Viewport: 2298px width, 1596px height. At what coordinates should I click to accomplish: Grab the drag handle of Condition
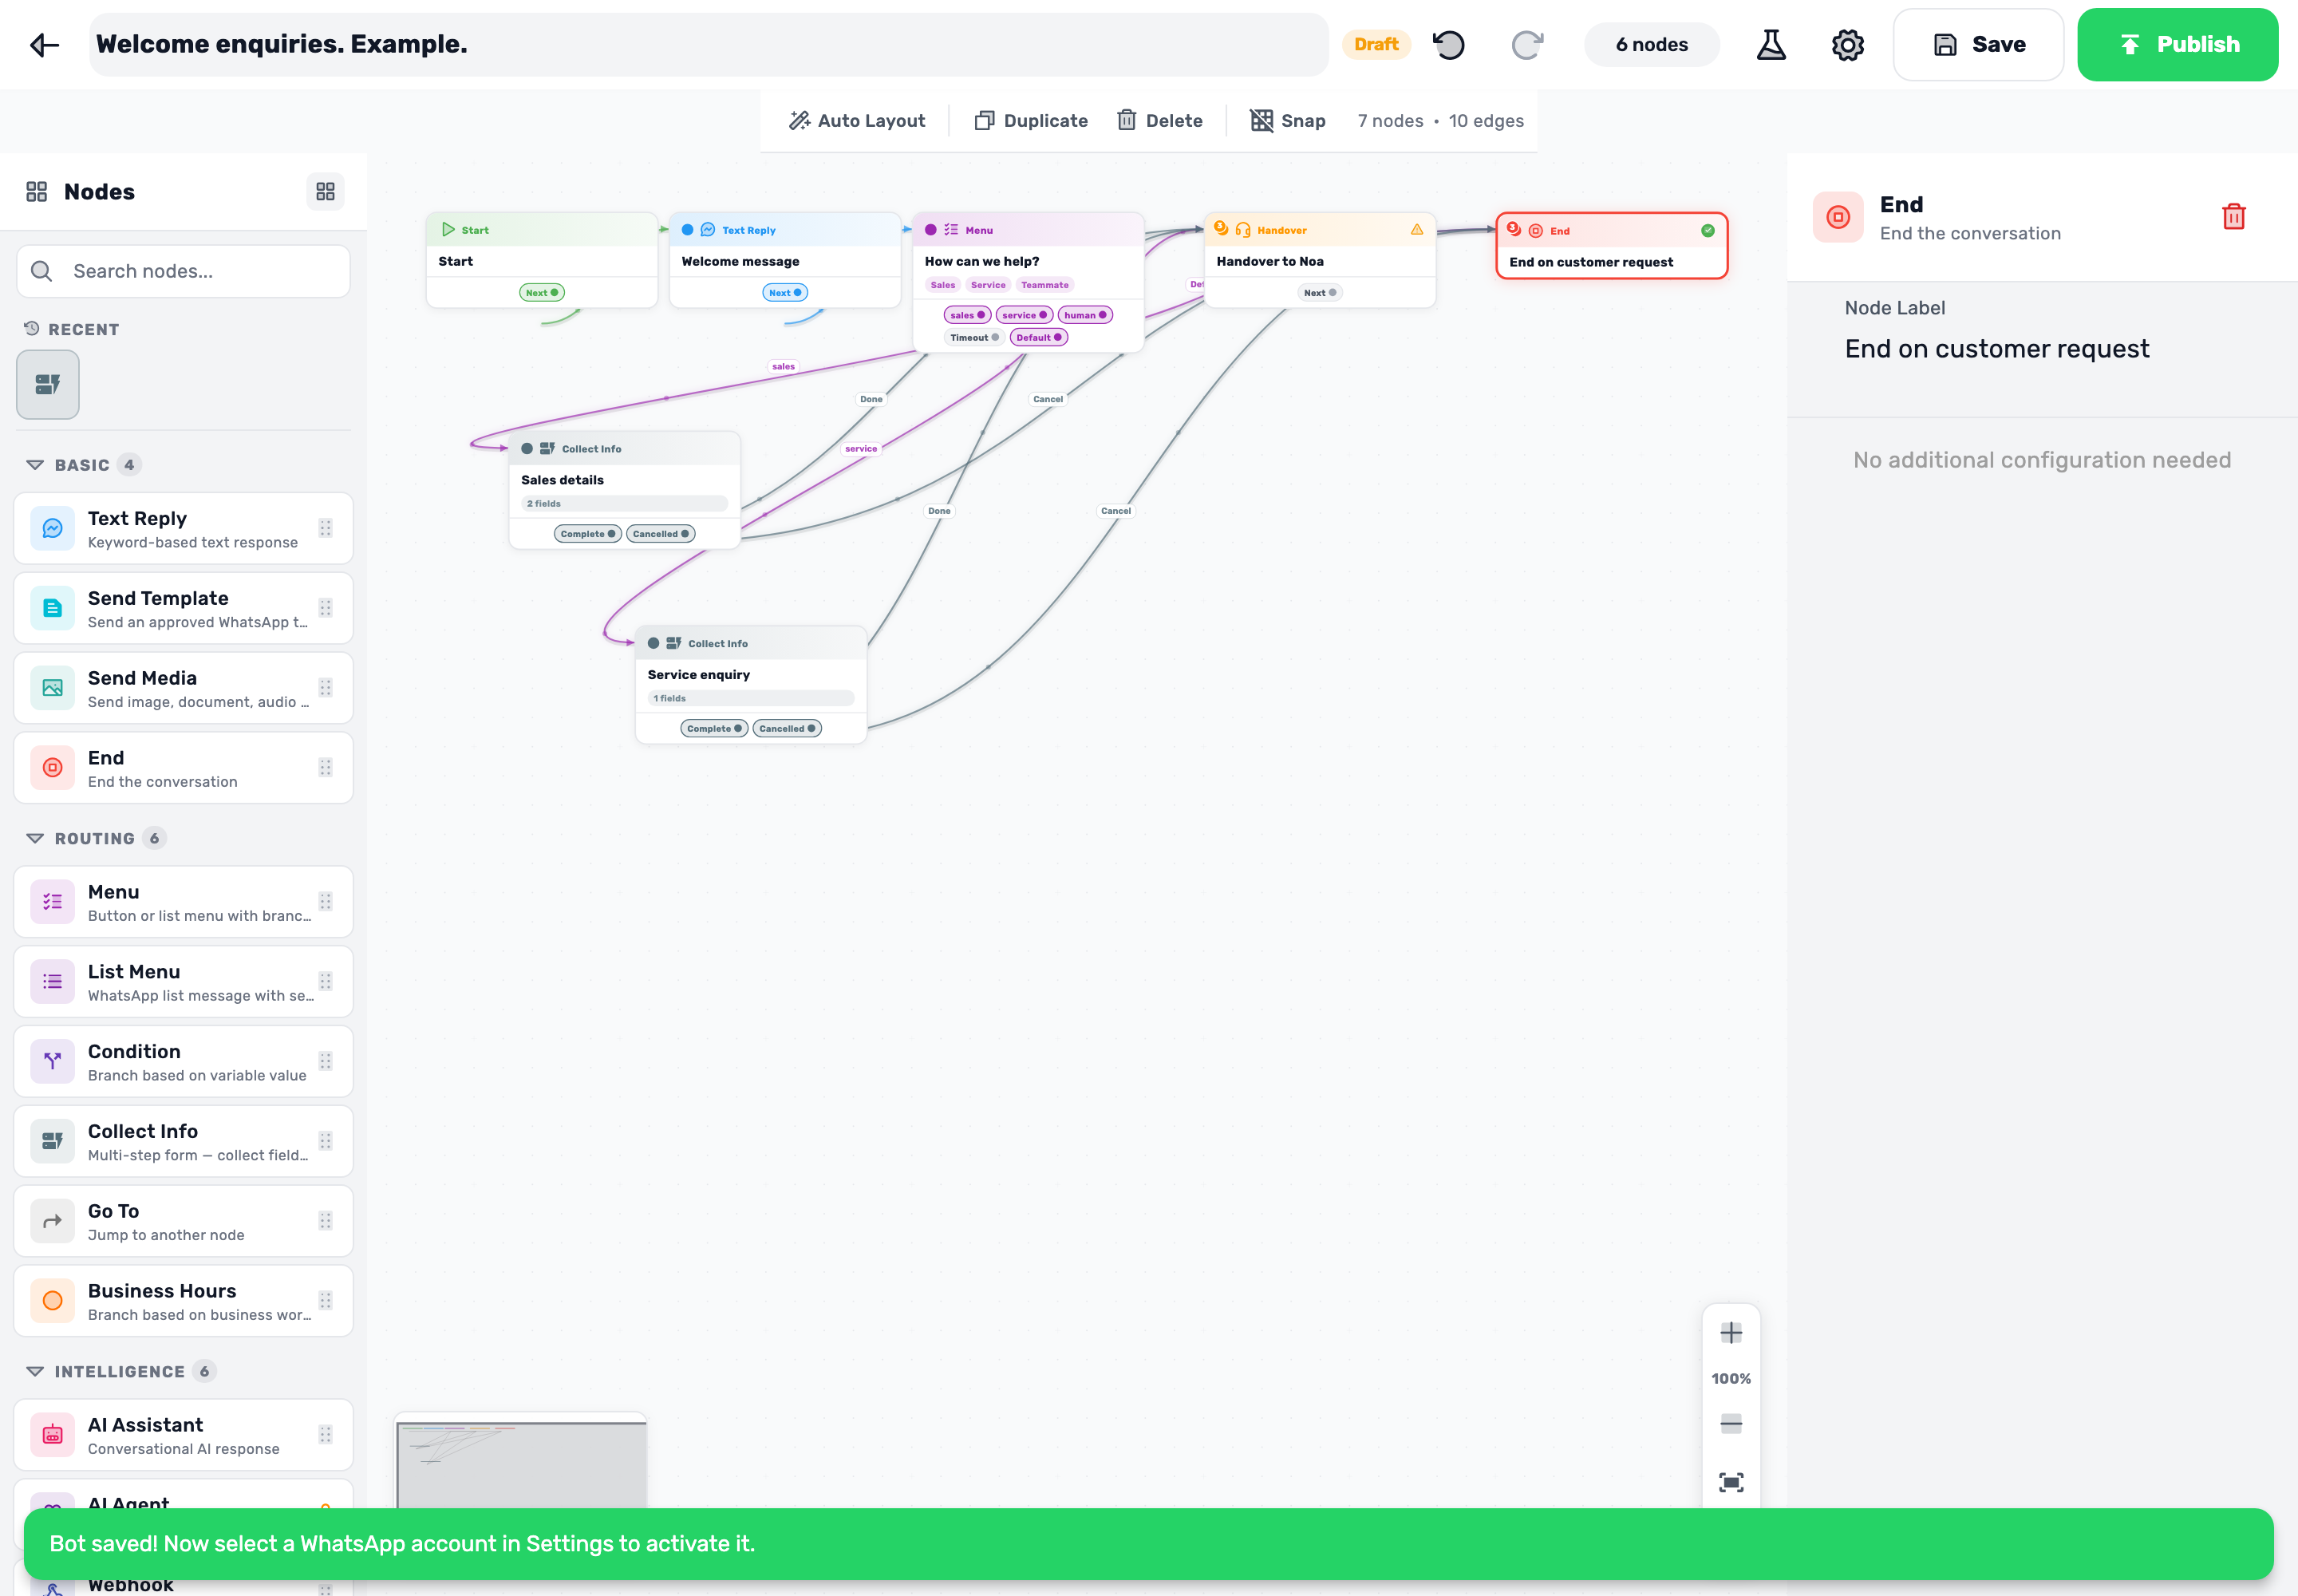pos(325,1061)
